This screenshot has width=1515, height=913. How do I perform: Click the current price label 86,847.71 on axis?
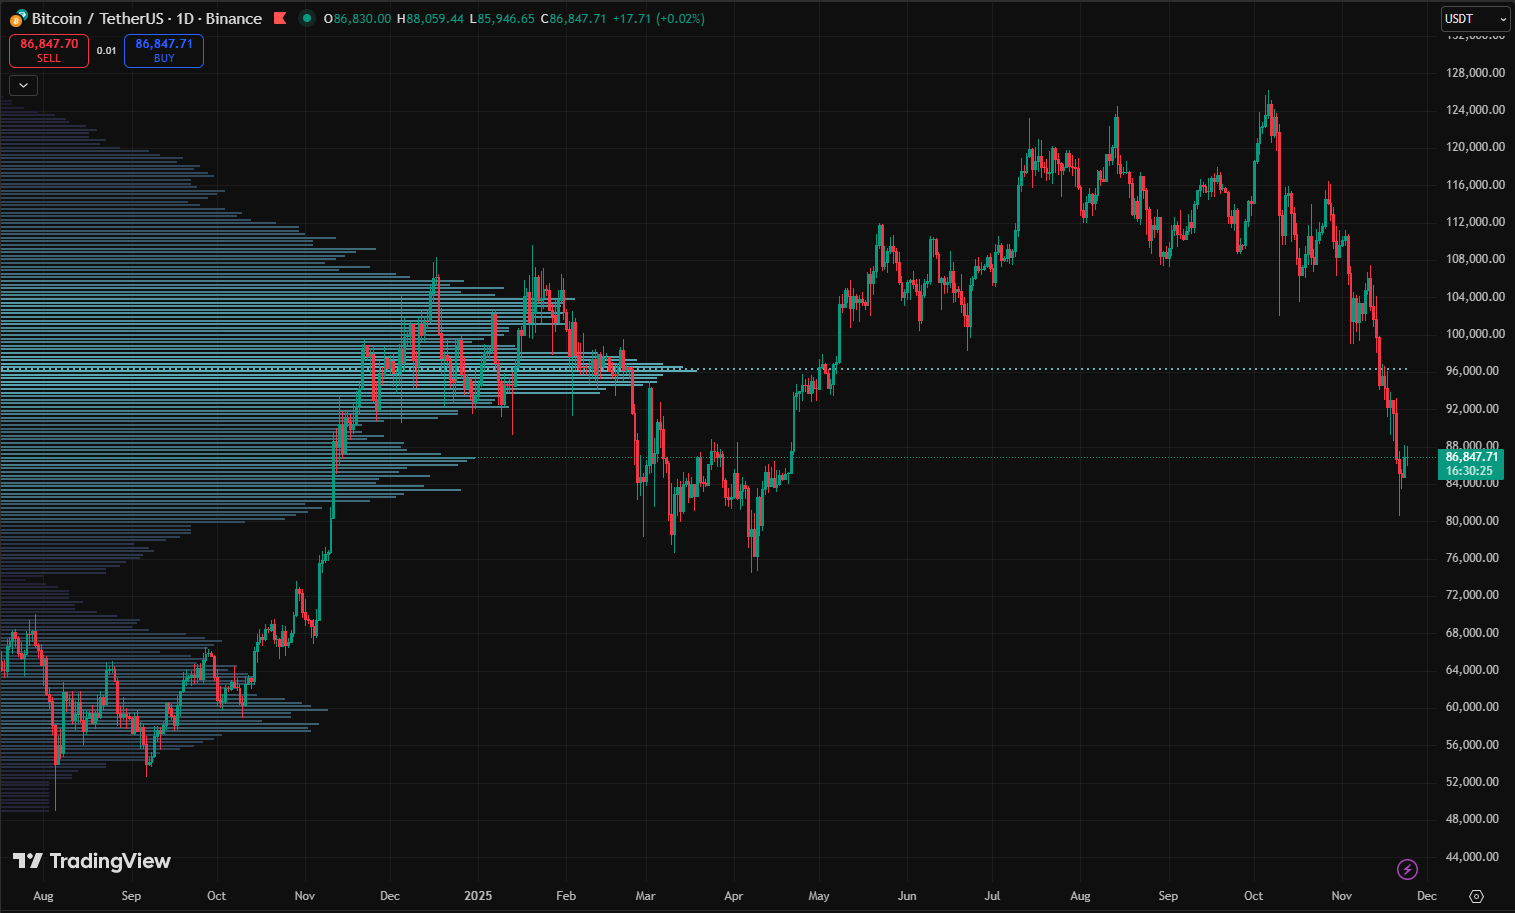(1471, 457)
